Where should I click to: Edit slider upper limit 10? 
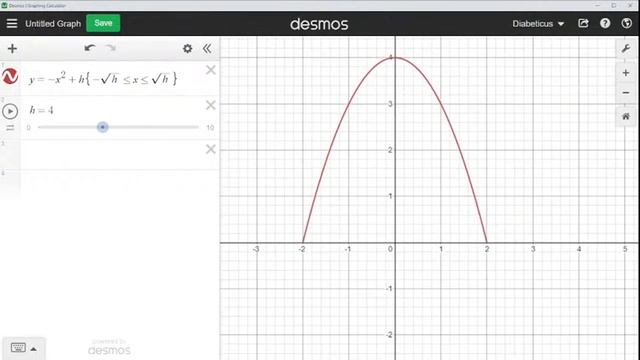[x=210, y=128]
